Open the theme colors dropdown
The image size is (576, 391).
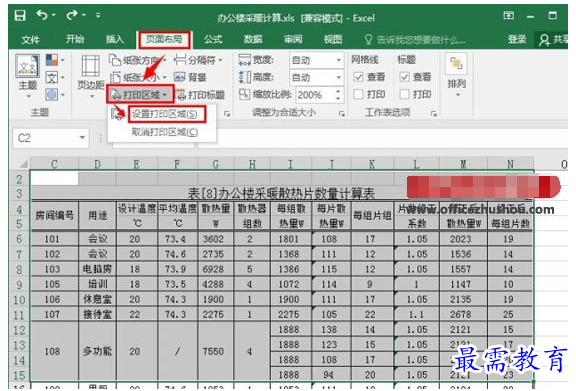pyautogui.click(x=55, y=60)
